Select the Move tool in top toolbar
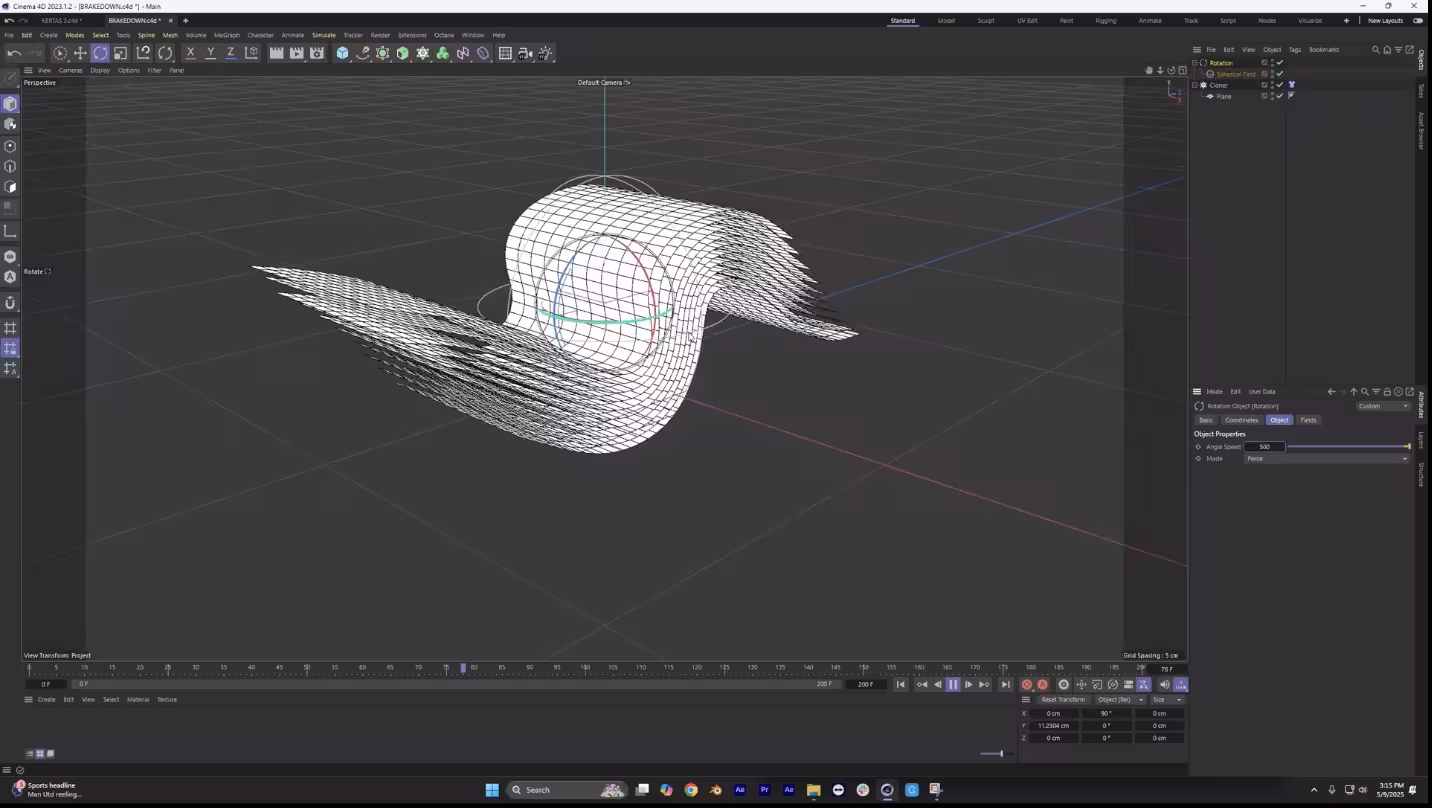This screenshot has height=808, width=1432. pyautogui.click(x=80, y=53)
